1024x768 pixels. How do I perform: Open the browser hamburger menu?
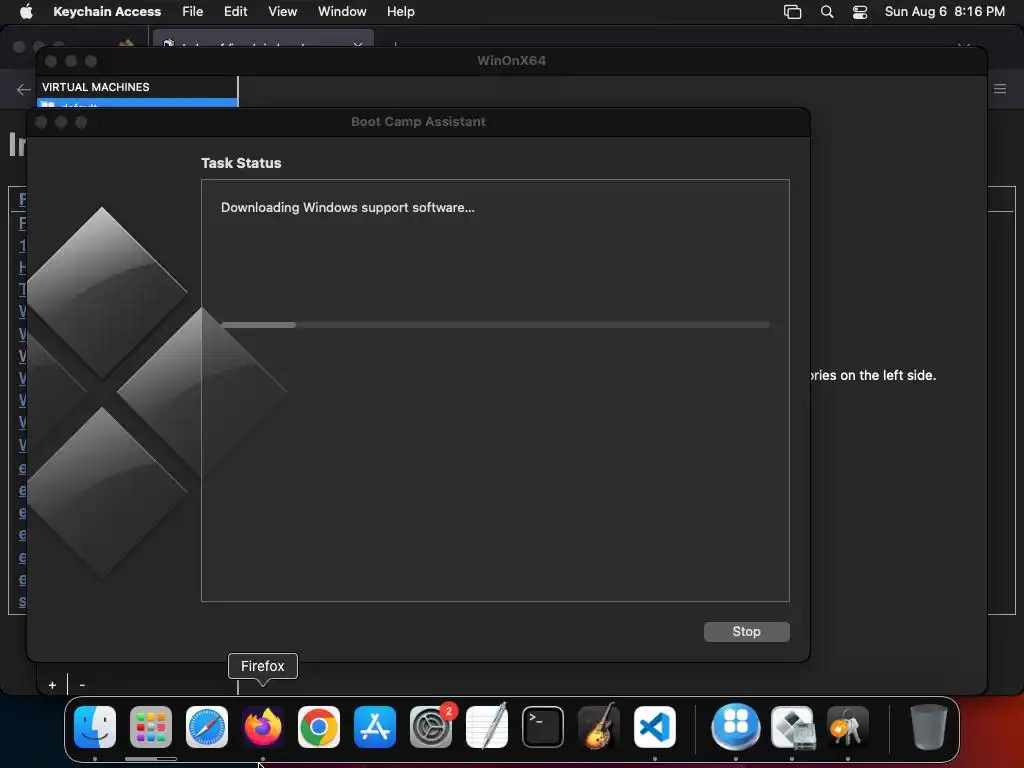[1000, 89]
